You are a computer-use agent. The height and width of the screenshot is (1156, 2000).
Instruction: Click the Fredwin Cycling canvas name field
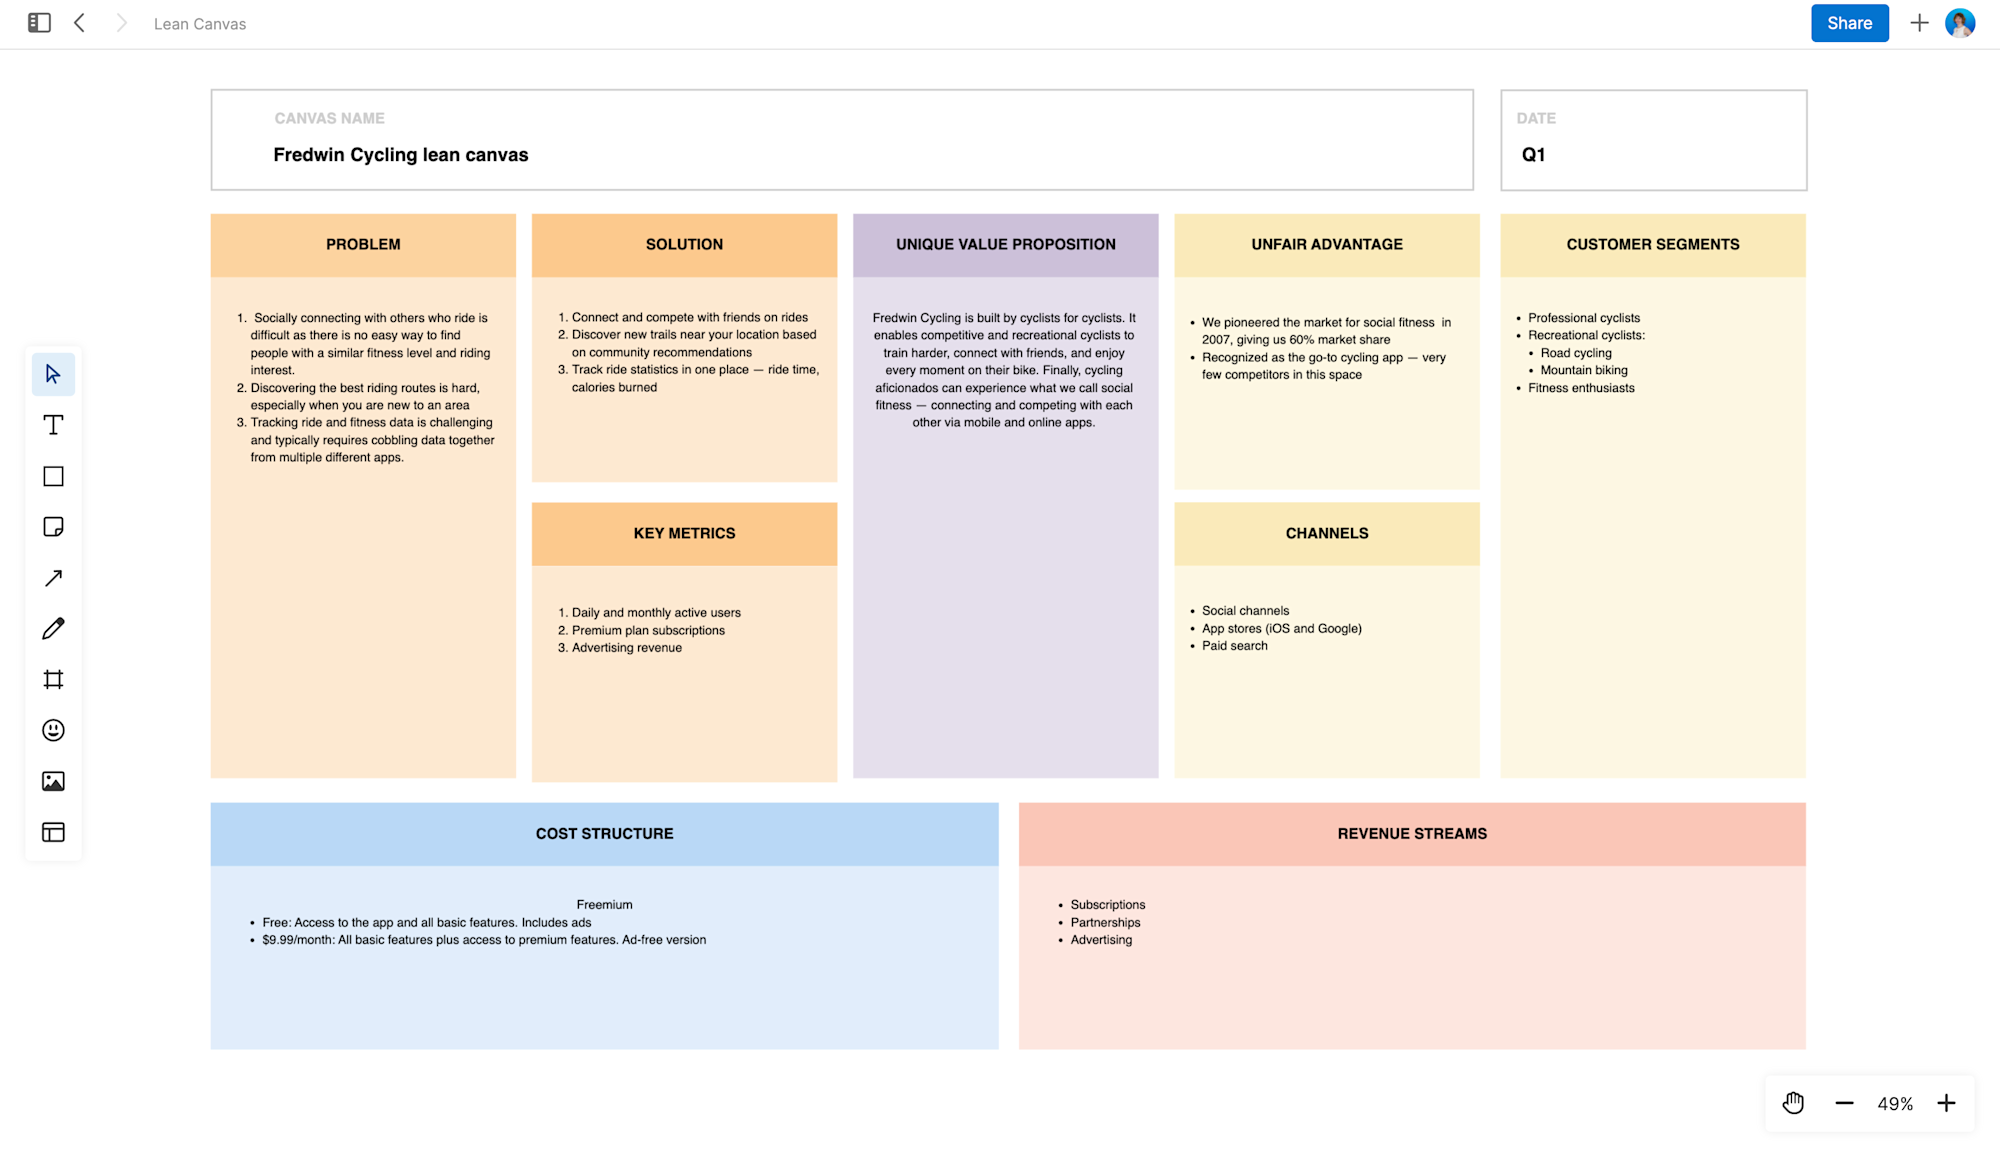(400, 155)
